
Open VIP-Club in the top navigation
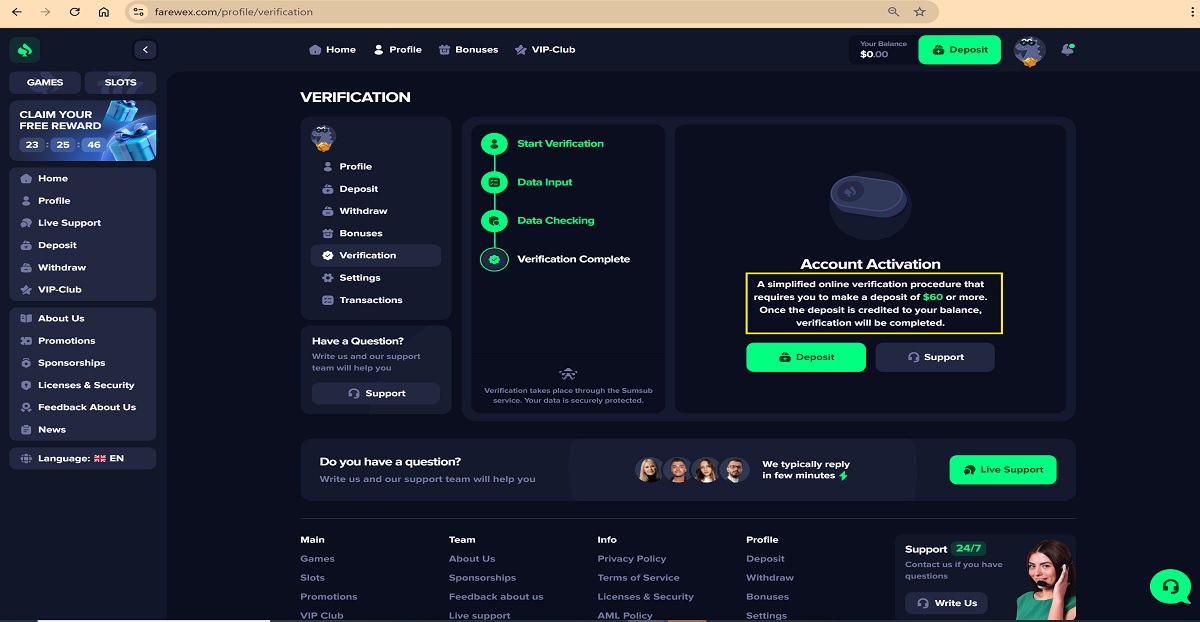(x=545, y=49)
